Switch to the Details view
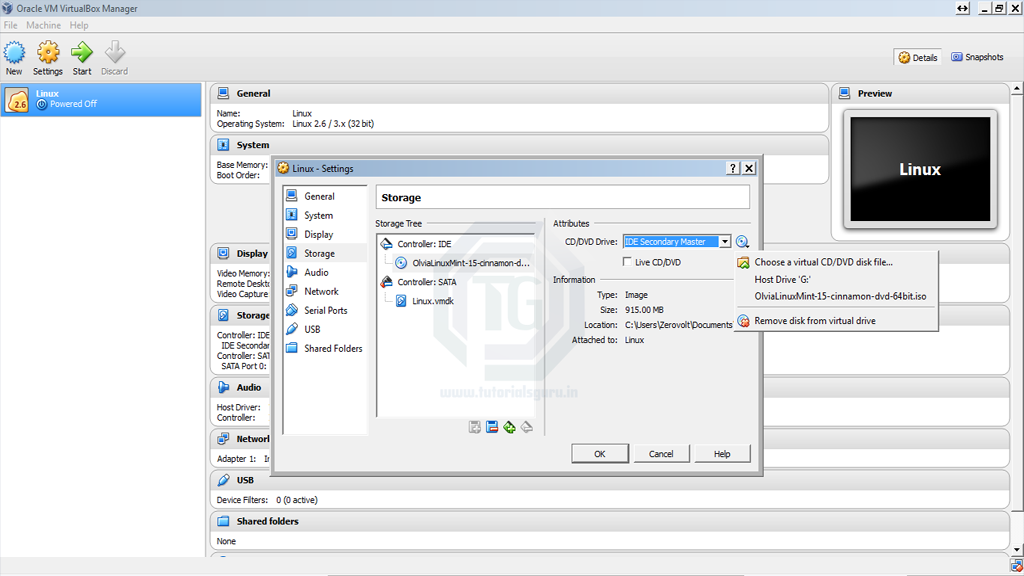 [917, 57]
